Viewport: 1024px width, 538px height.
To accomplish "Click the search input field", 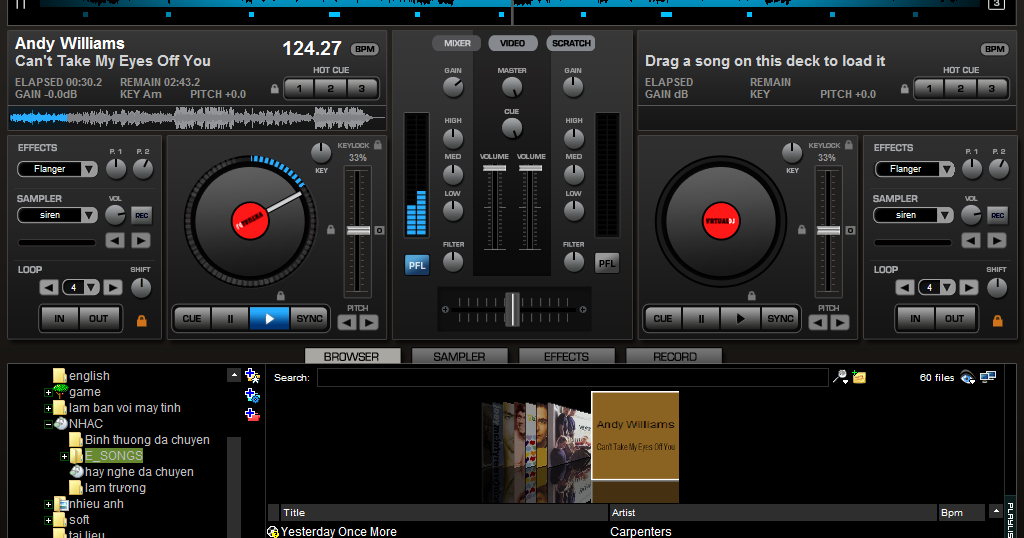I will [573, 377].
